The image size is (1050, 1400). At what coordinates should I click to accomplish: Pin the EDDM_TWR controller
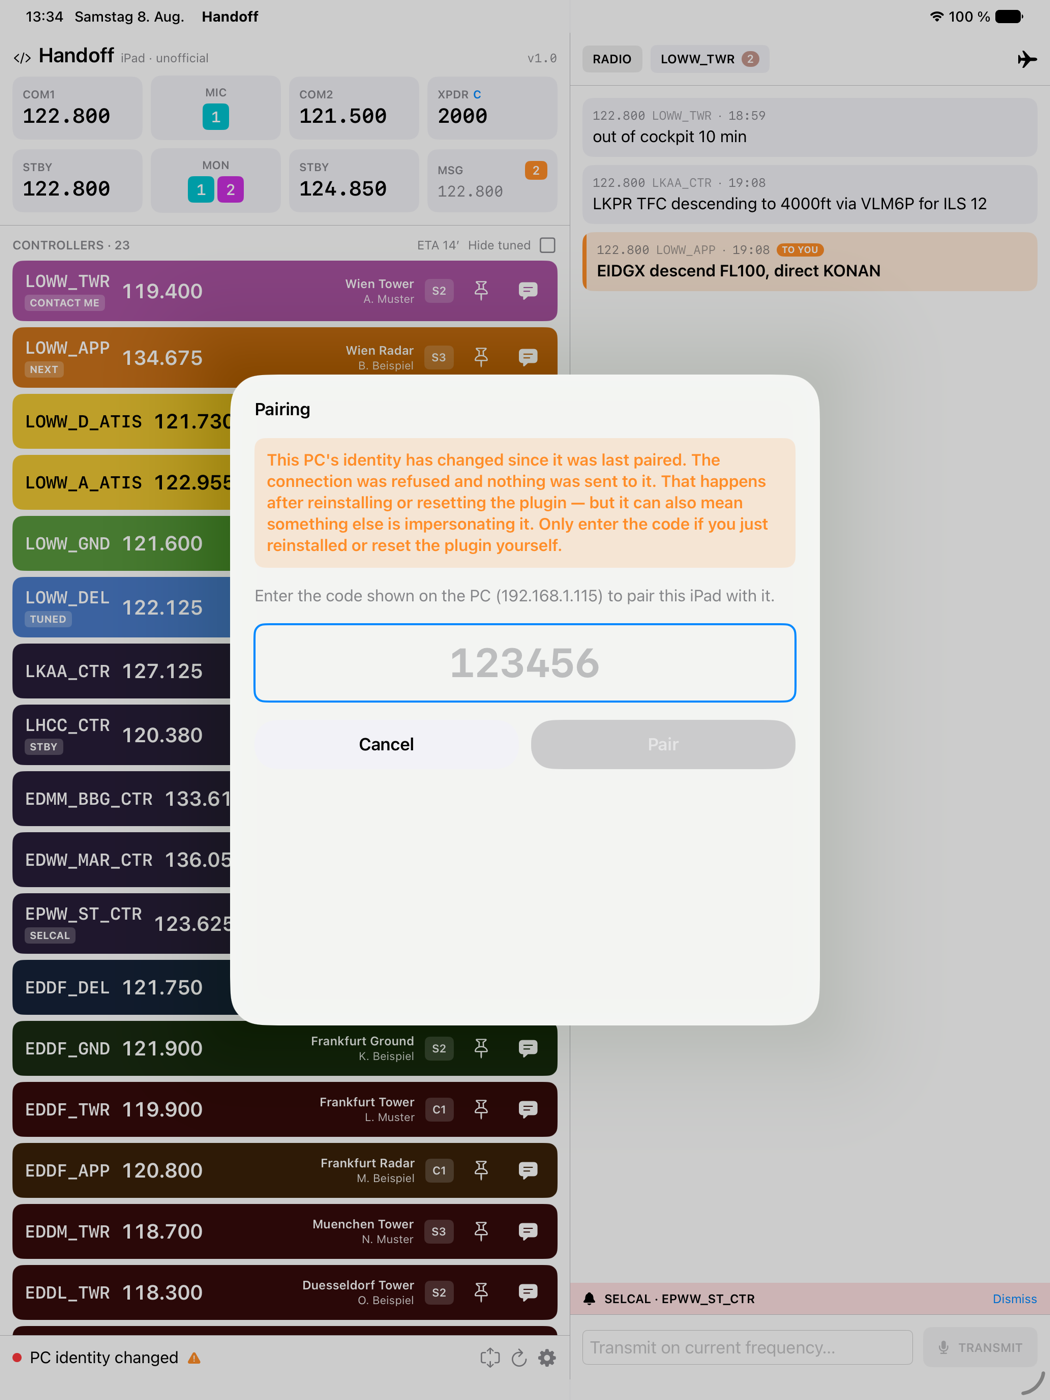click(x=481, y=1231)
